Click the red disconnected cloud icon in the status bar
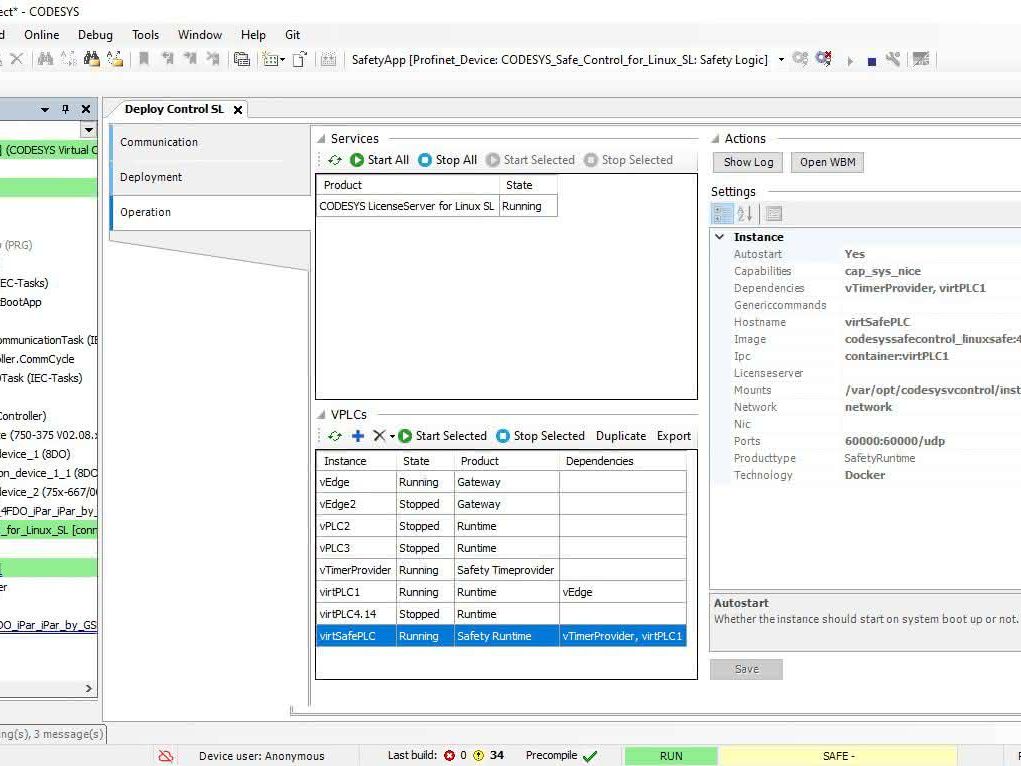1021x766 pixels. 166,756
